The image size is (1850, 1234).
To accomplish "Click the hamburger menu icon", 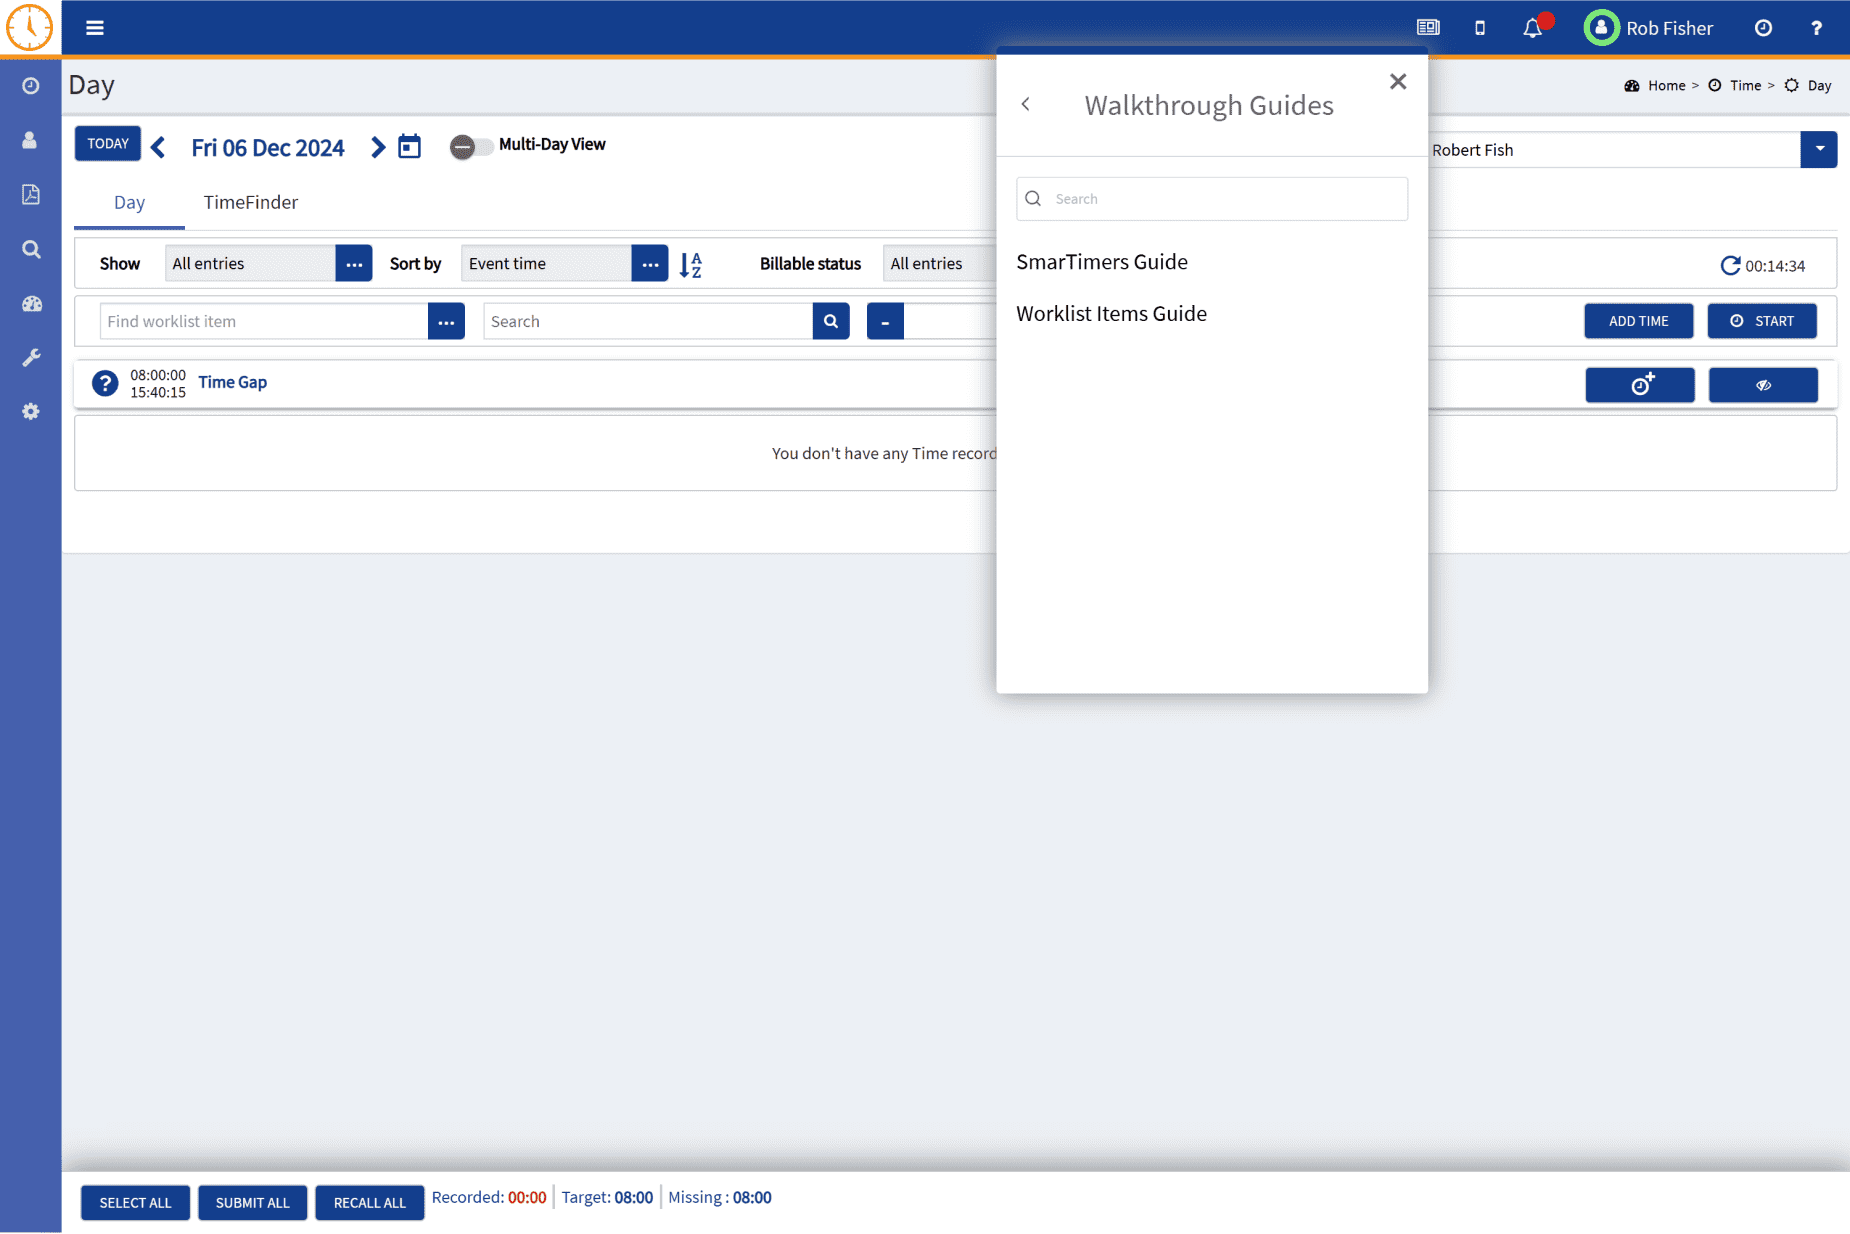I will [x=95, y=28].
